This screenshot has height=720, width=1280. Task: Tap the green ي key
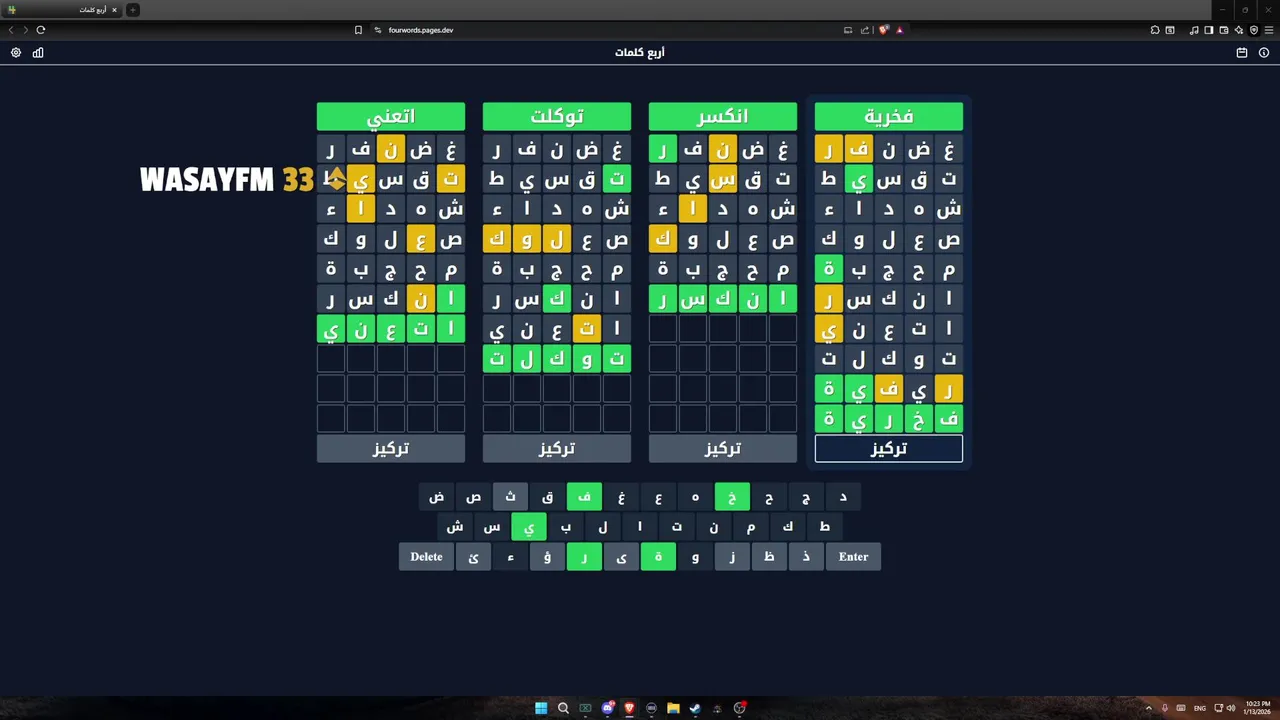(x=529, y=527)
